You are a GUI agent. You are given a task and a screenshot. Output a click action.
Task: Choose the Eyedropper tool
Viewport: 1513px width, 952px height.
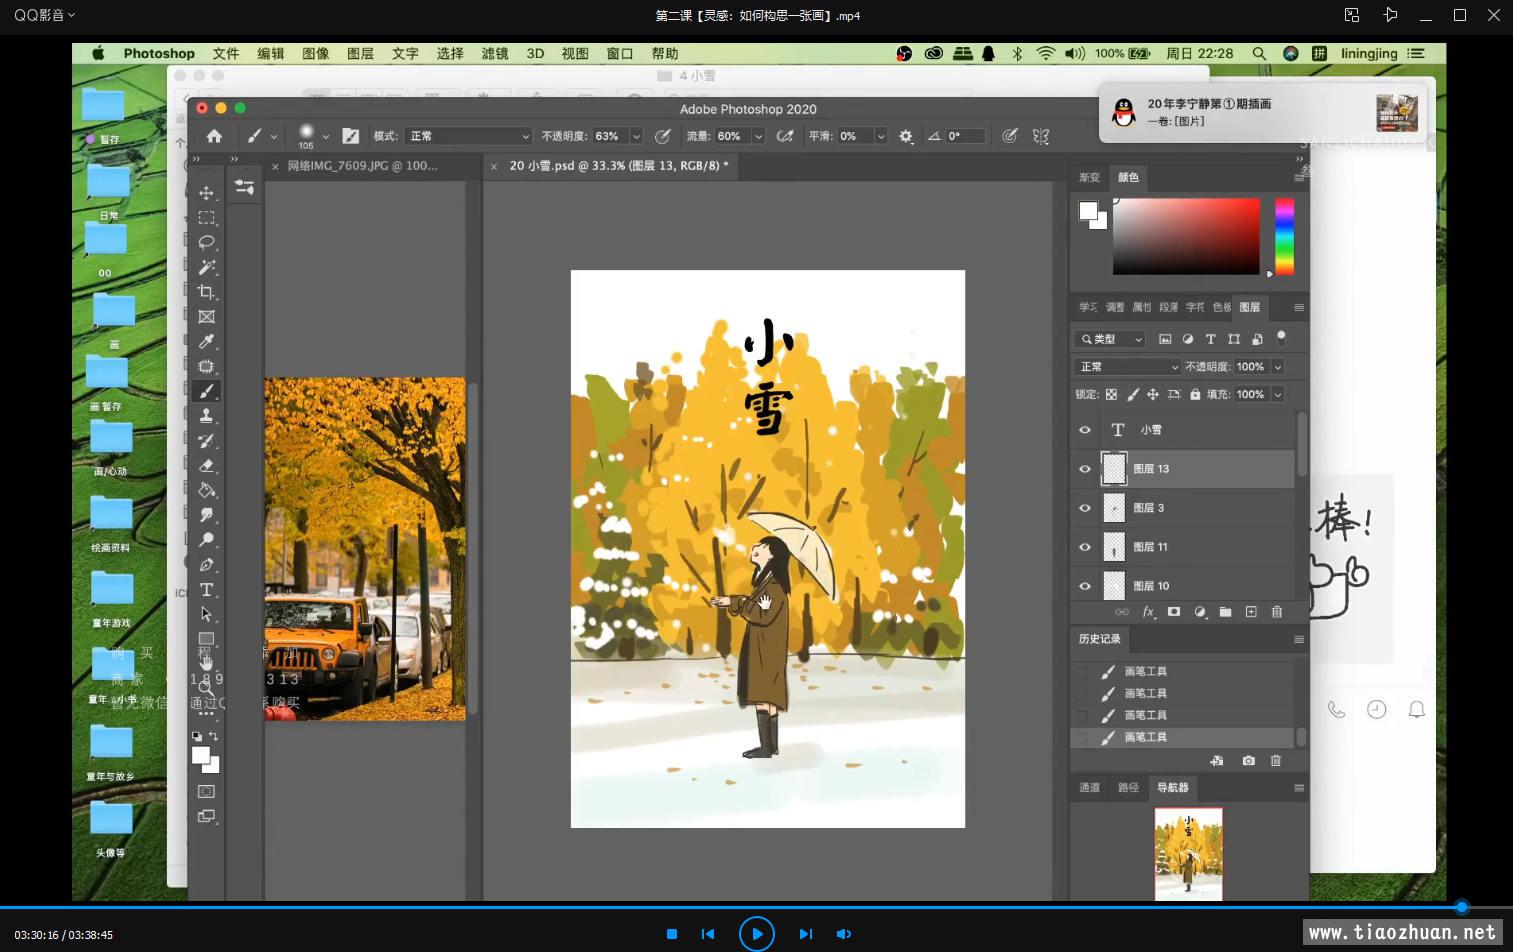tap(206, 341)
